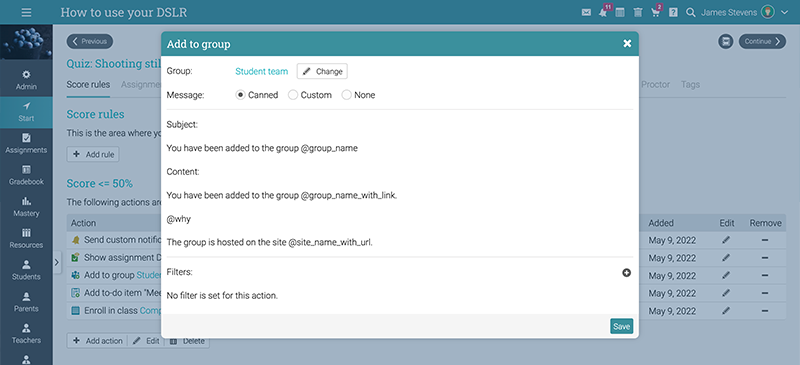
Task: Expand the user menu chevron
Action: click(x=785, y=13)
